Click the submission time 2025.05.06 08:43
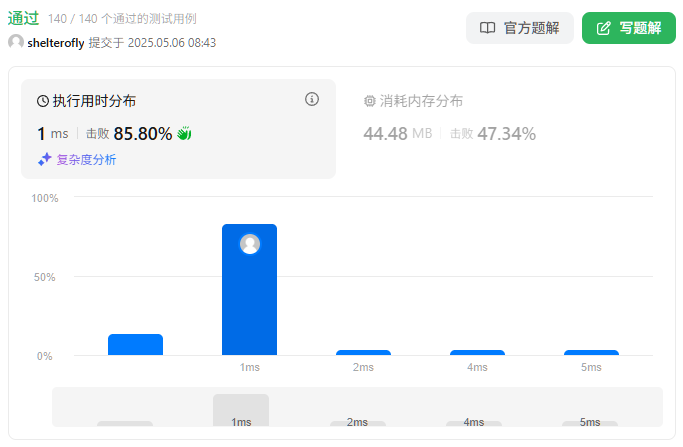This screenshot has width=683, height=447. (x=172, y=43)
